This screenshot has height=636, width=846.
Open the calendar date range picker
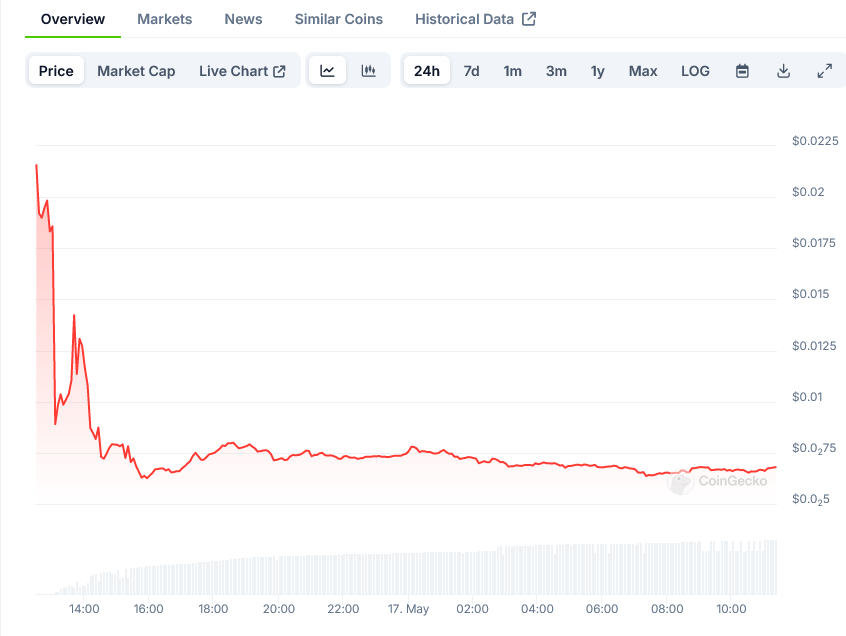(x=742, y=71)
